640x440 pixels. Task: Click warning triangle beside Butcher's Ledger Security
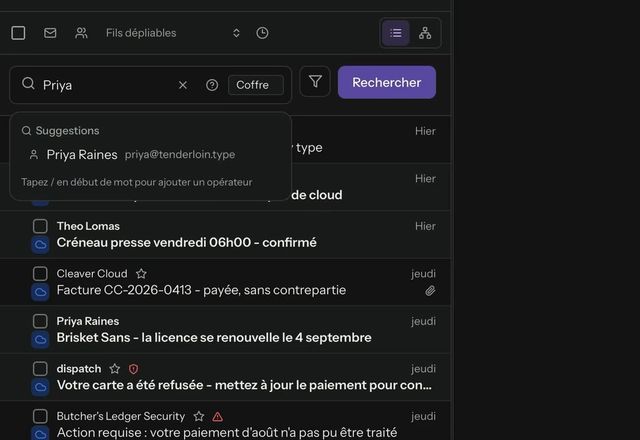click(218, 416)
